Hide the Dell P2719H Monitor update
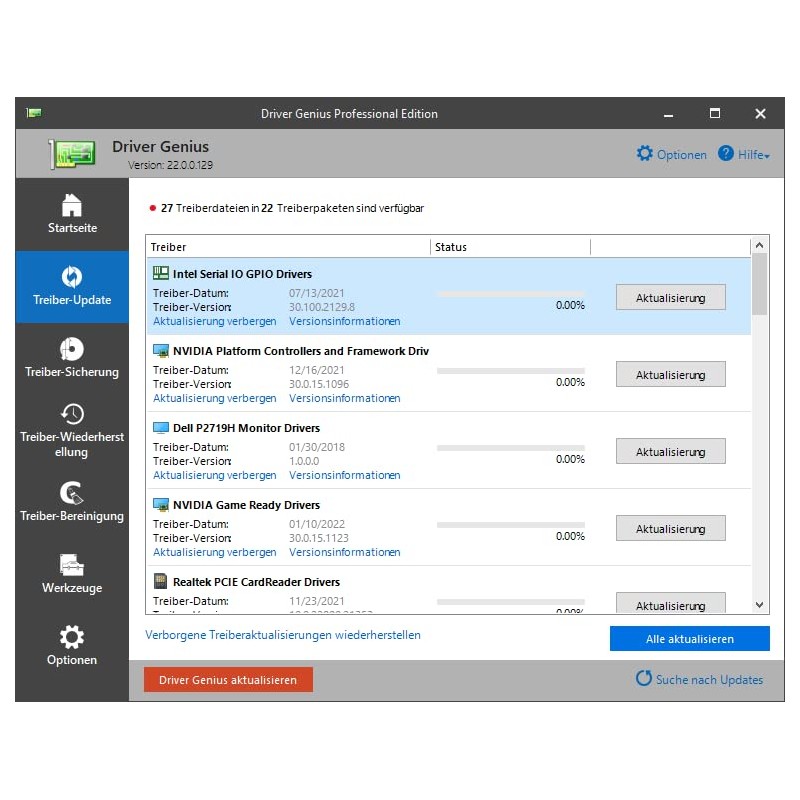 pos(214,475)
